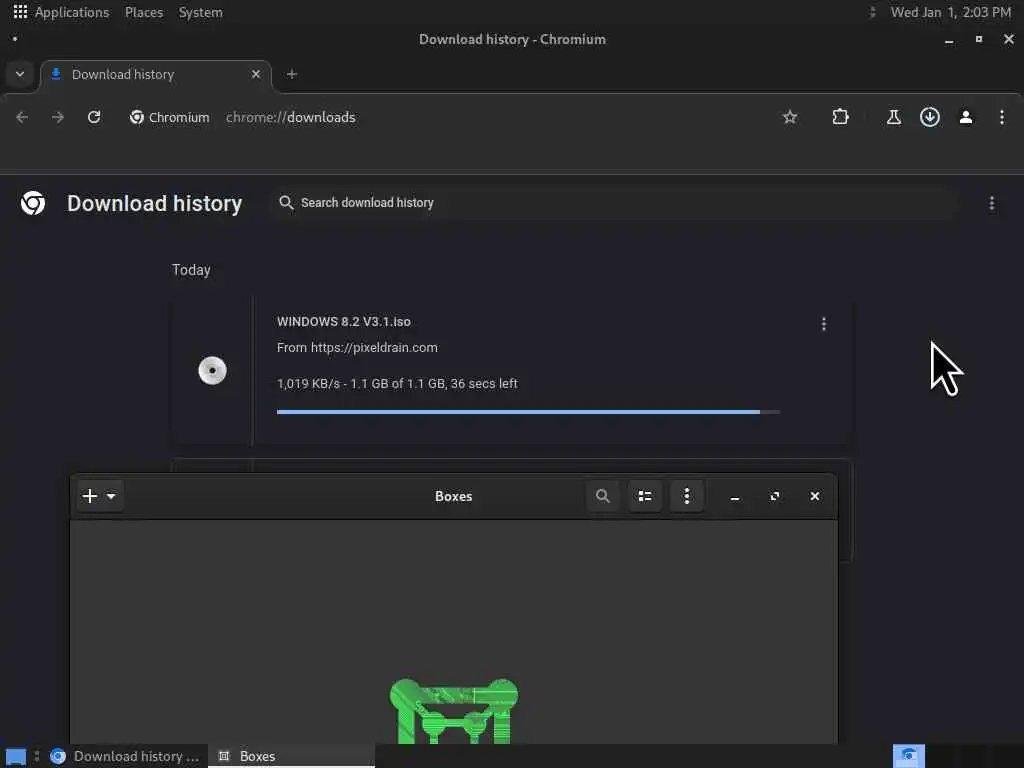The height and width of the screenshot is (768, 1024).
Task: Click the clock showing Wed Jan 1, 2:03 PM
Action: click(950, 12)
